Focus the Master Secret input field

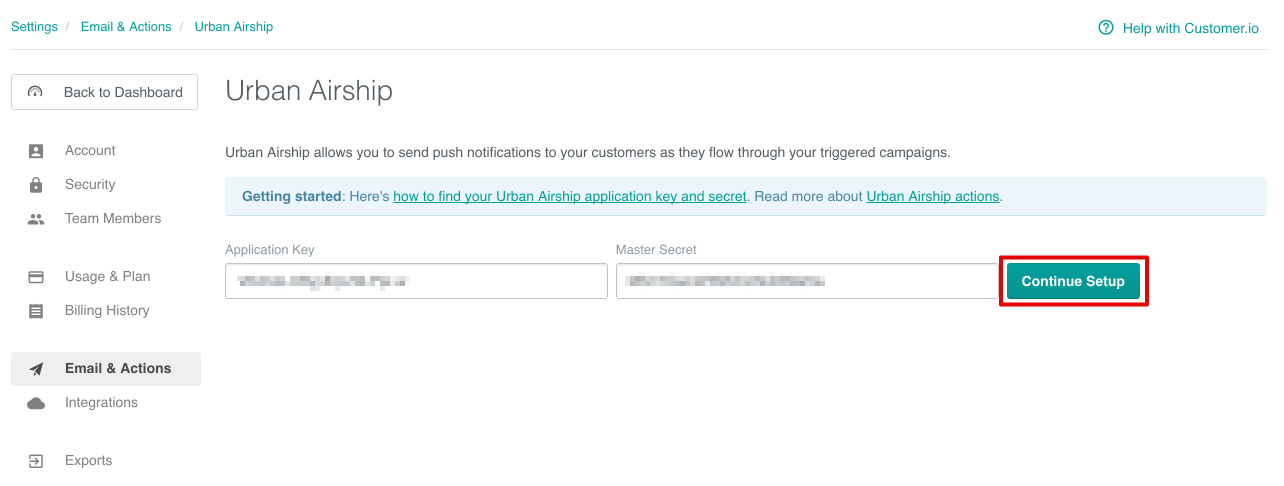(806, 281)
